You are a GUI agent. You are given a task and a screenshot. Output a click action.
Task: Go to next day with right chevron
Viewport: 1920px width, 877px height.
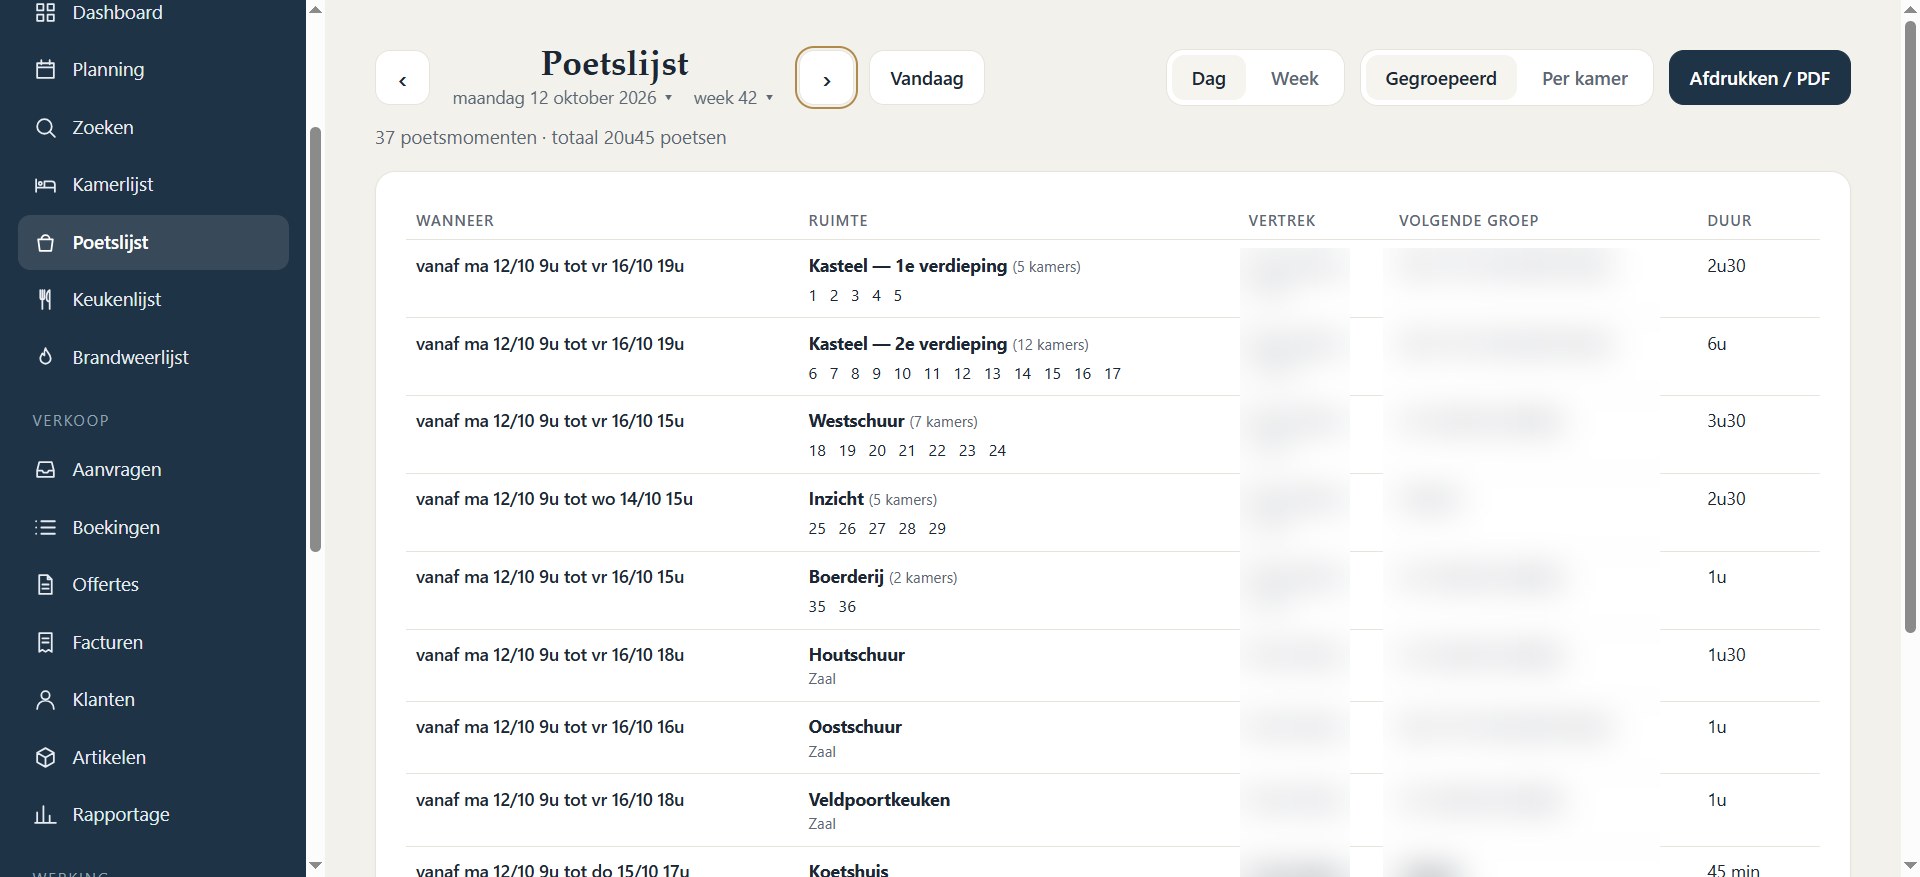[826, 78]
